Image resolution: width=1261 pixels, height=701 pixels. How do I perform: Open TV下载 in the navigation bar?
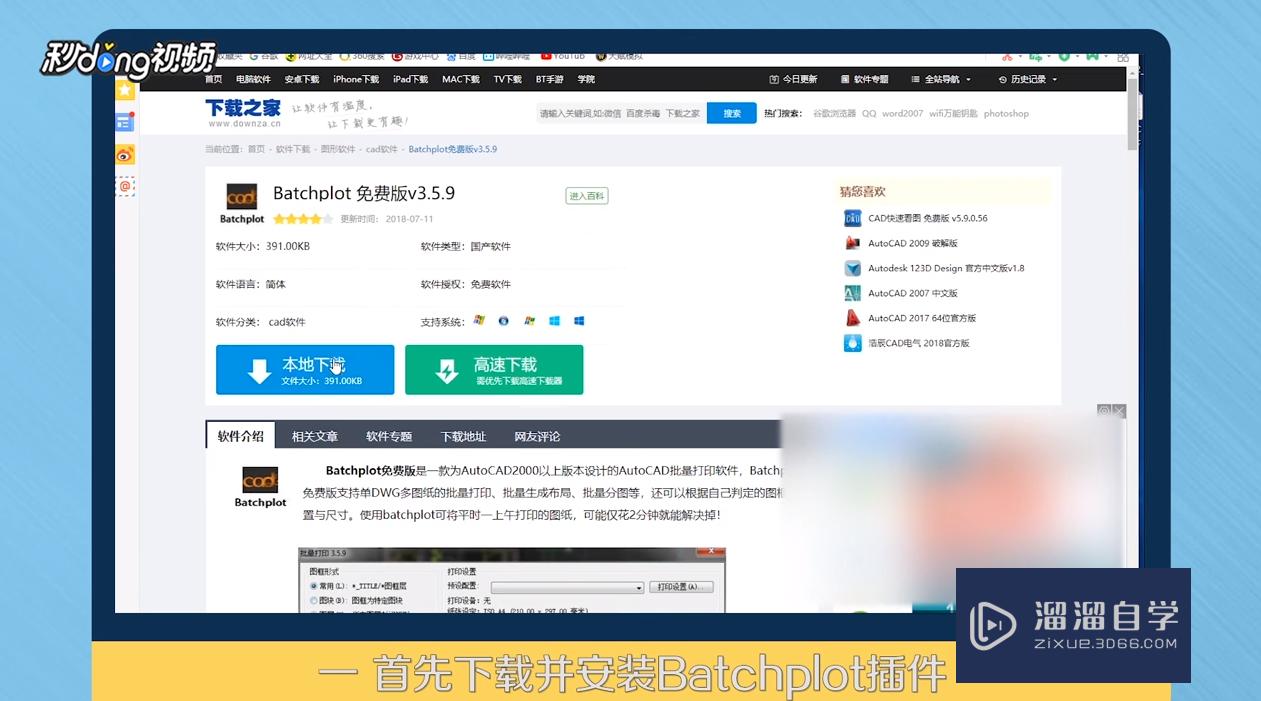[x=508, y=79]
